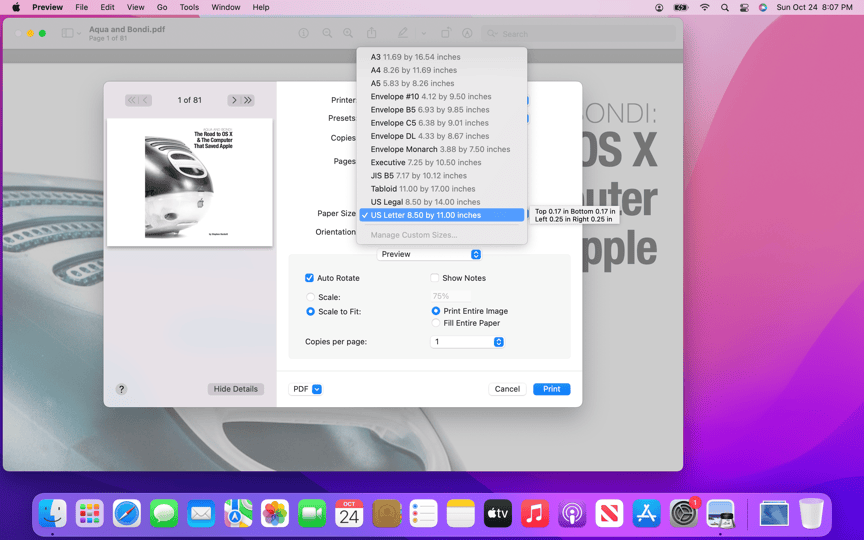Click the print preview page thumbnail
This screenshot has width=864, height=540.
point(190,182)
